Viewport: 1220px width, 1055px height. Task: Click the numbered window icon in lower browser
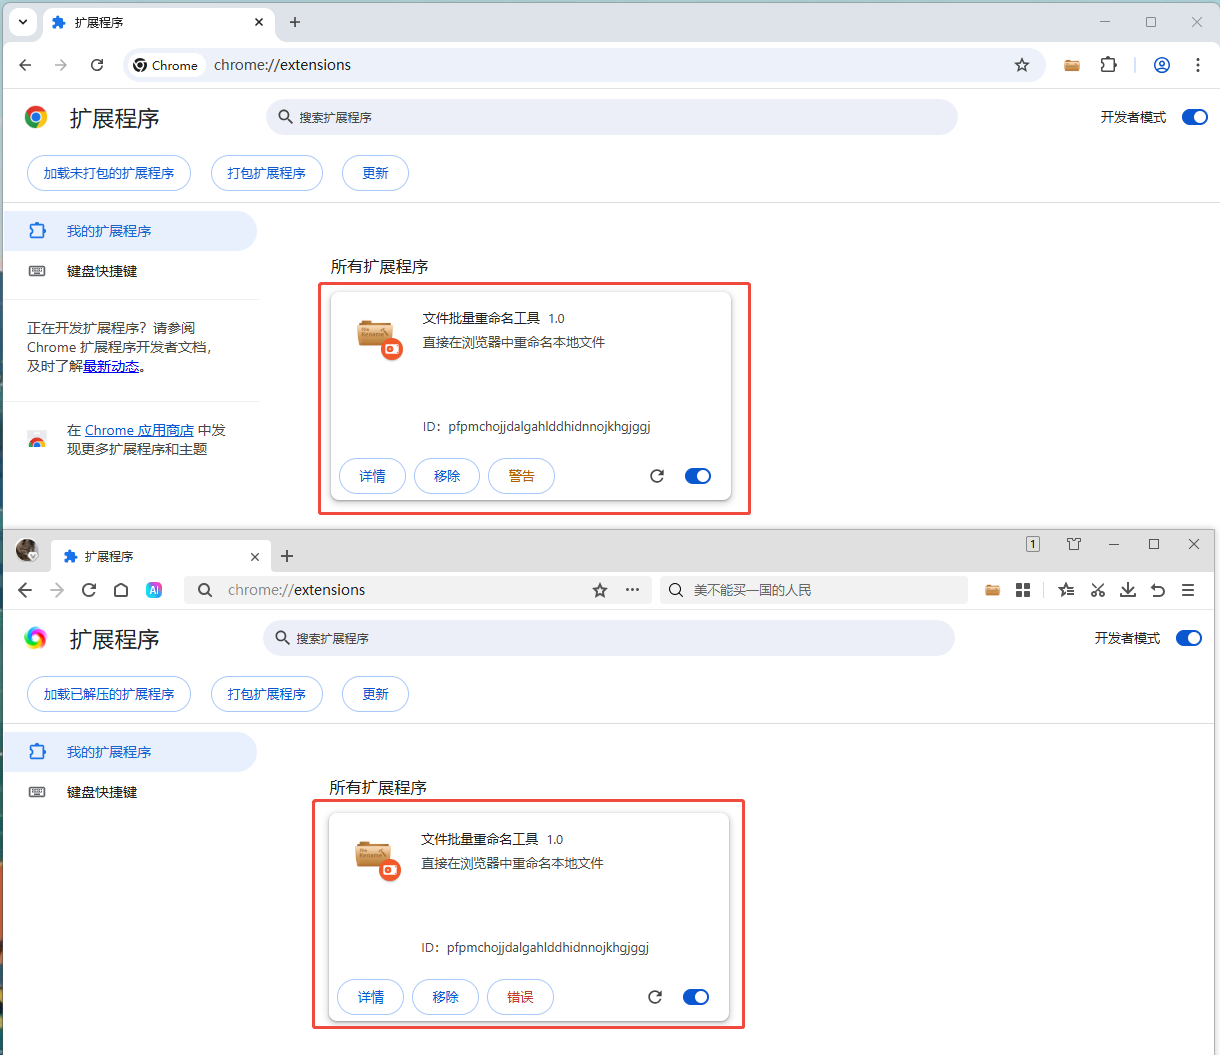coord(1033,544)
